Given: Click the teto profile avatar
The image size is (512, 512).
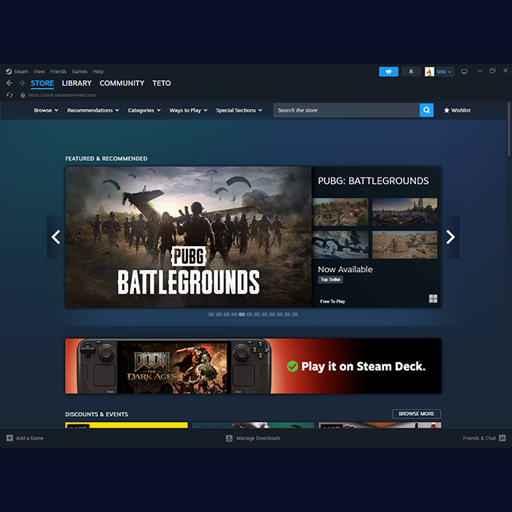Looking at the screenshot, I should (x=429, y=72).
